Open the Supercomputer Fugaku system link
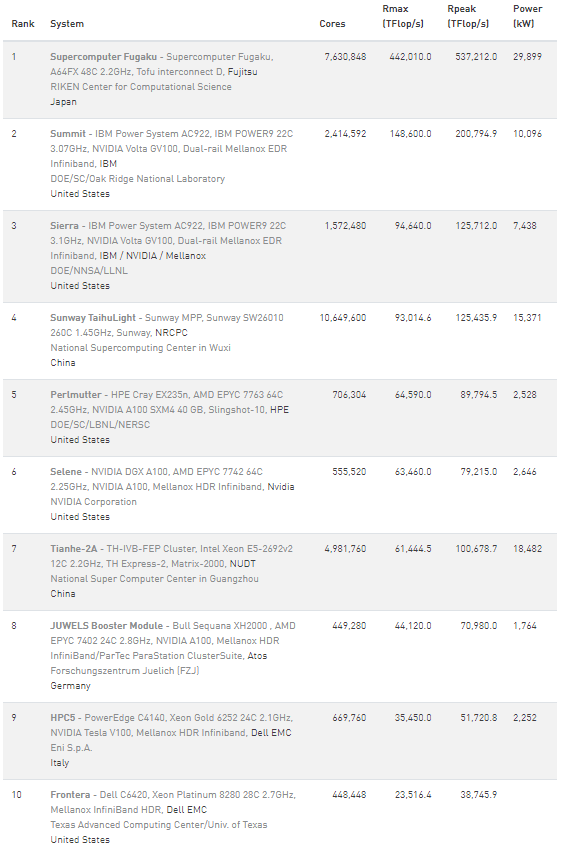This screenshot has width=563, height=859. click(x=103, y=57)
